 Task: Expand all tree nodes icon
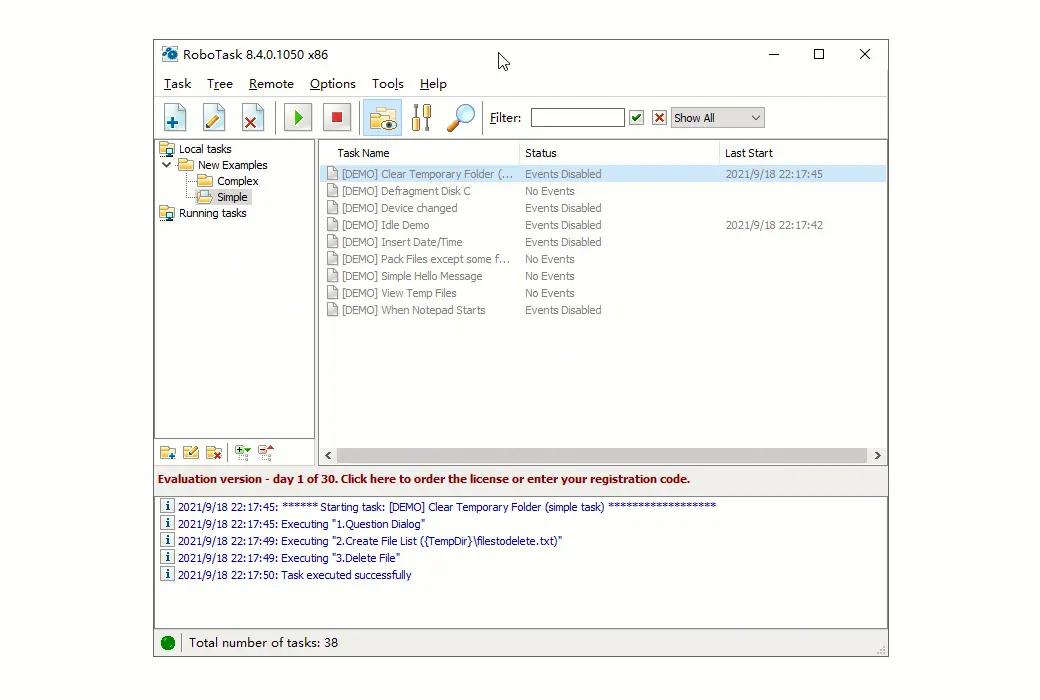pos(243,453)
